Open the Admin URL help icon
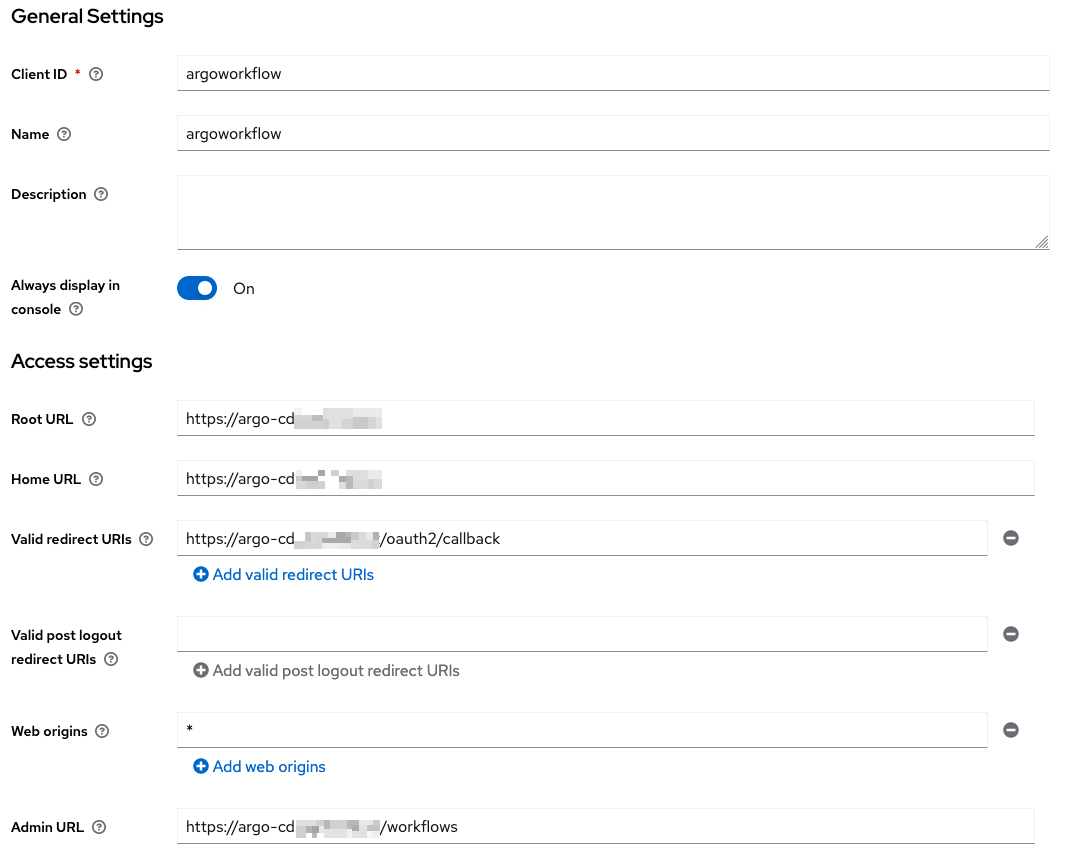 tap(99, 827)
